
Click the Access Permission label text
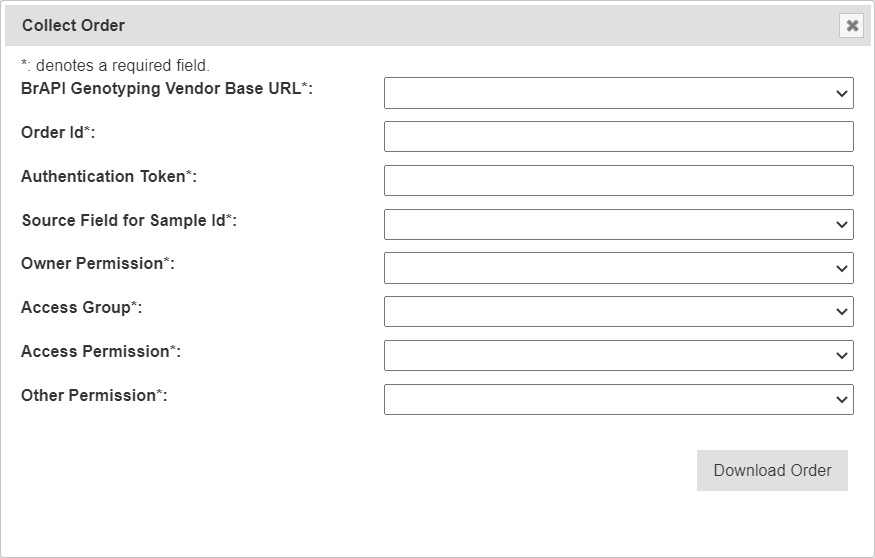click(x=100, y=352)
